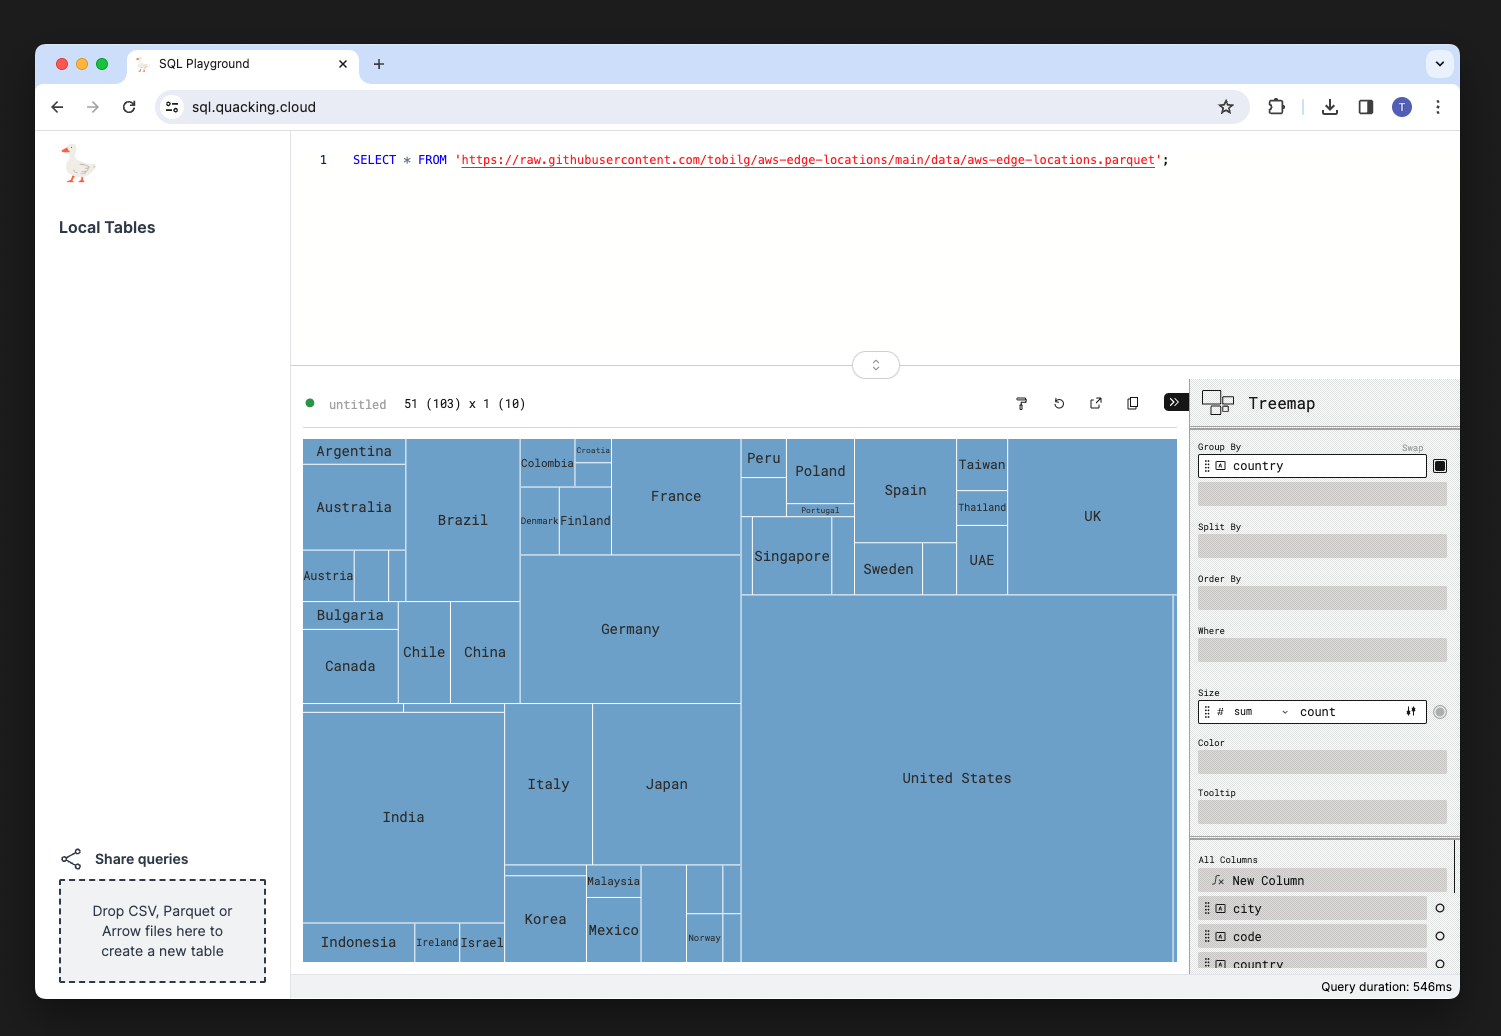Click the reset view icon
The height and width of the screenshot is (1036, 1501).
coord(1059,404)
